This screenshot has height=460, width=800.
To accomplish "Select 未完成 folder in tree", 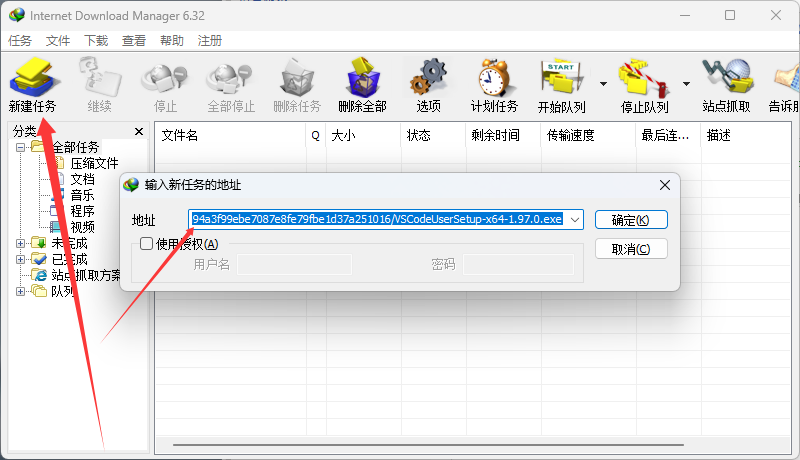I will pos(69,243).
